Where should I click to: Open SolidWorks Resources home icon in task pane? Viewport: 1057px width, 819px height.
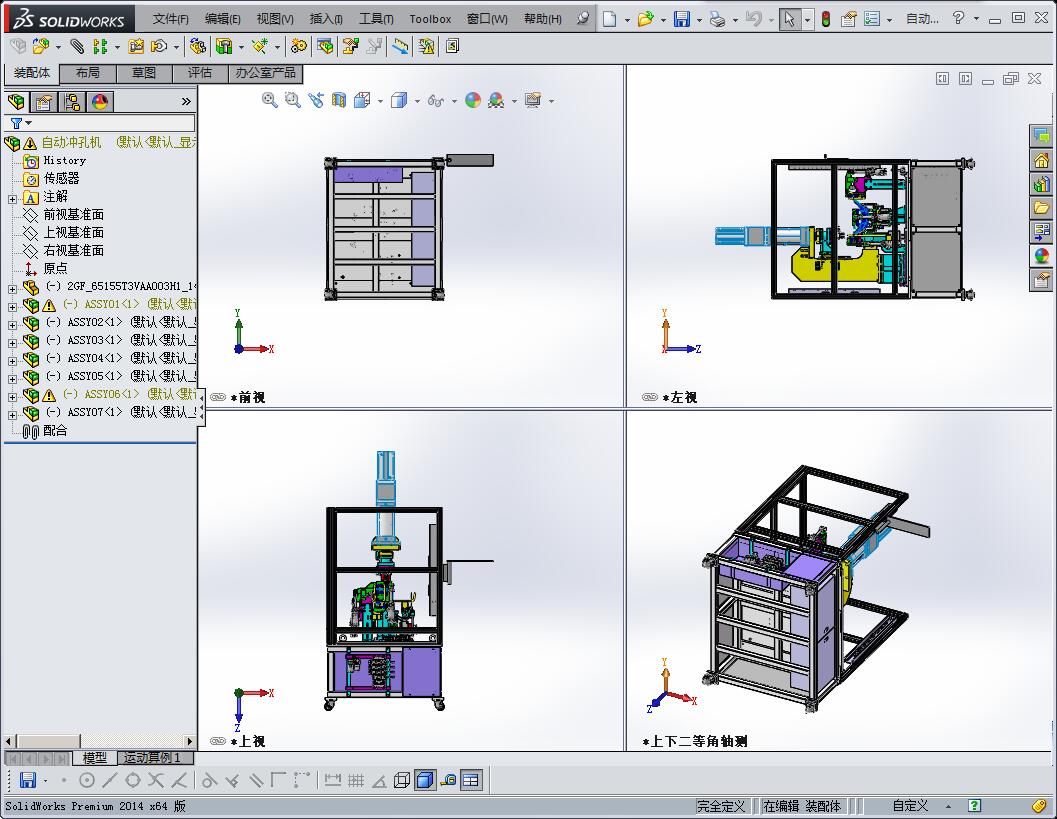coord(1041,160)
